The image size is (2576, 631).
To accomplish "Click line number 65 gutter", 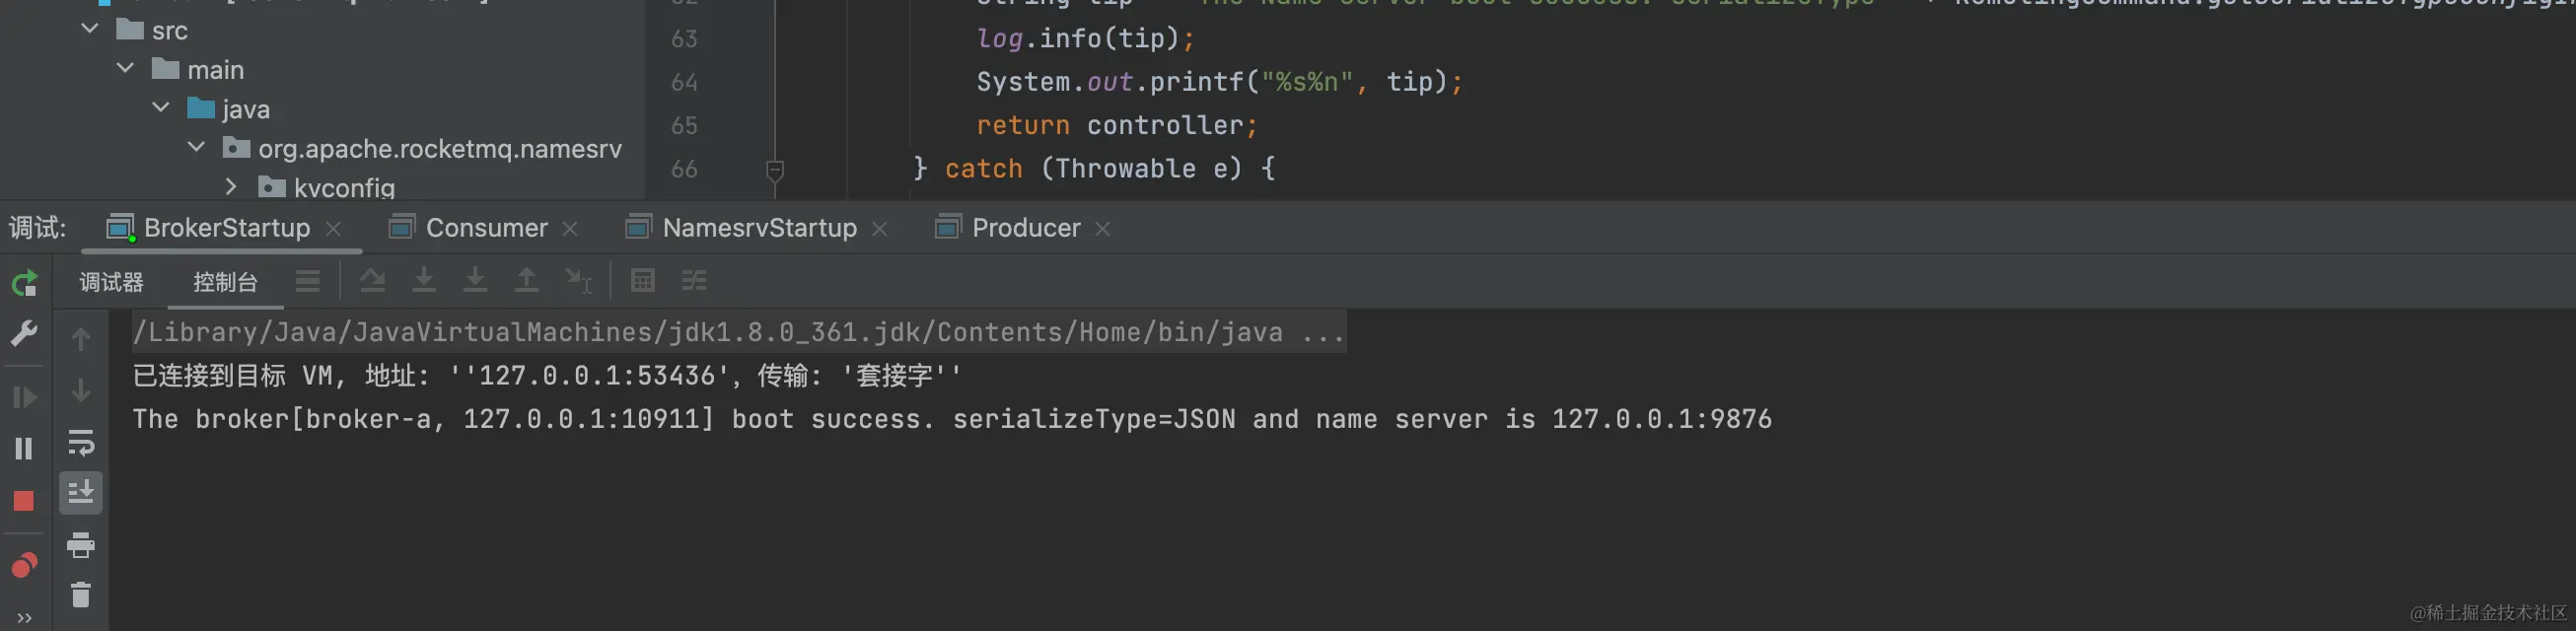I will click(684, 125).
